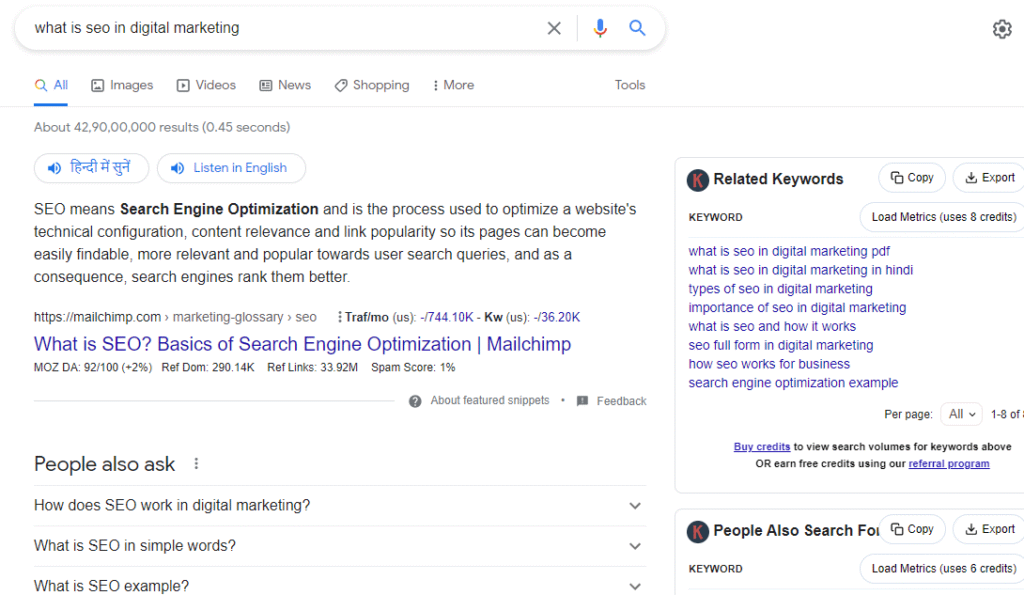Clear the search box with X icon
The height and width of the screenshot is (595, 1024).
tap(554, 28)
